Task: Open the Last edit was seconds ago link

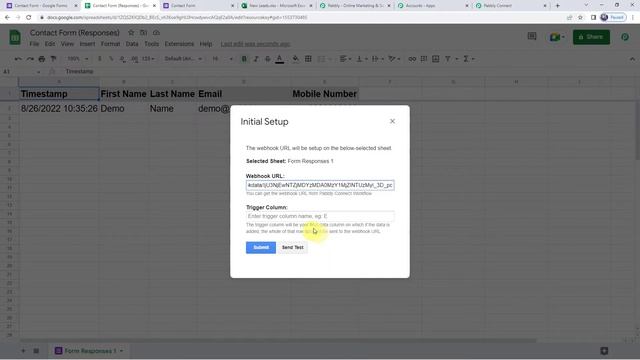Action: click(256, 44)
